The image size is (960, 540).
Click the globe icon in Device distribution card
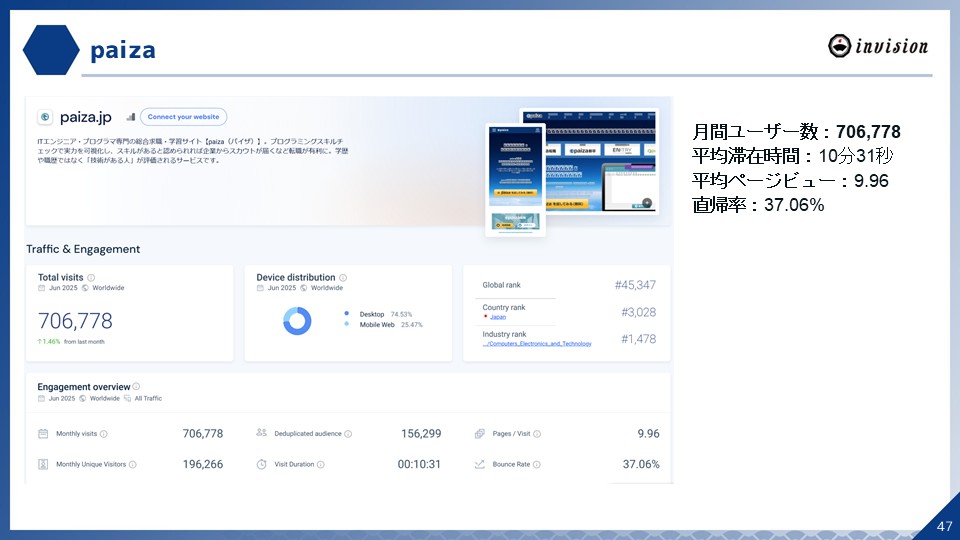pyautogui.click(x=304, y=288)
